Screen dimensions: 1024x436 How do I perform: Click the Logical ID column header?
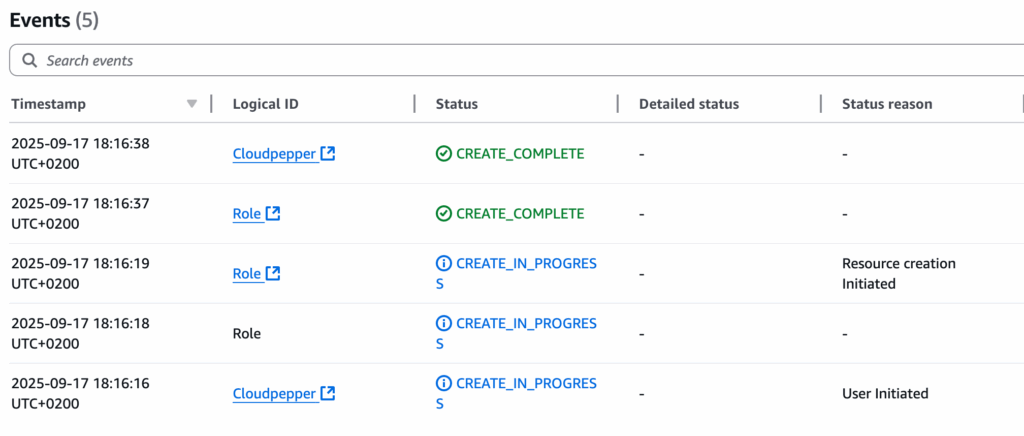click(x=266, y=104)
